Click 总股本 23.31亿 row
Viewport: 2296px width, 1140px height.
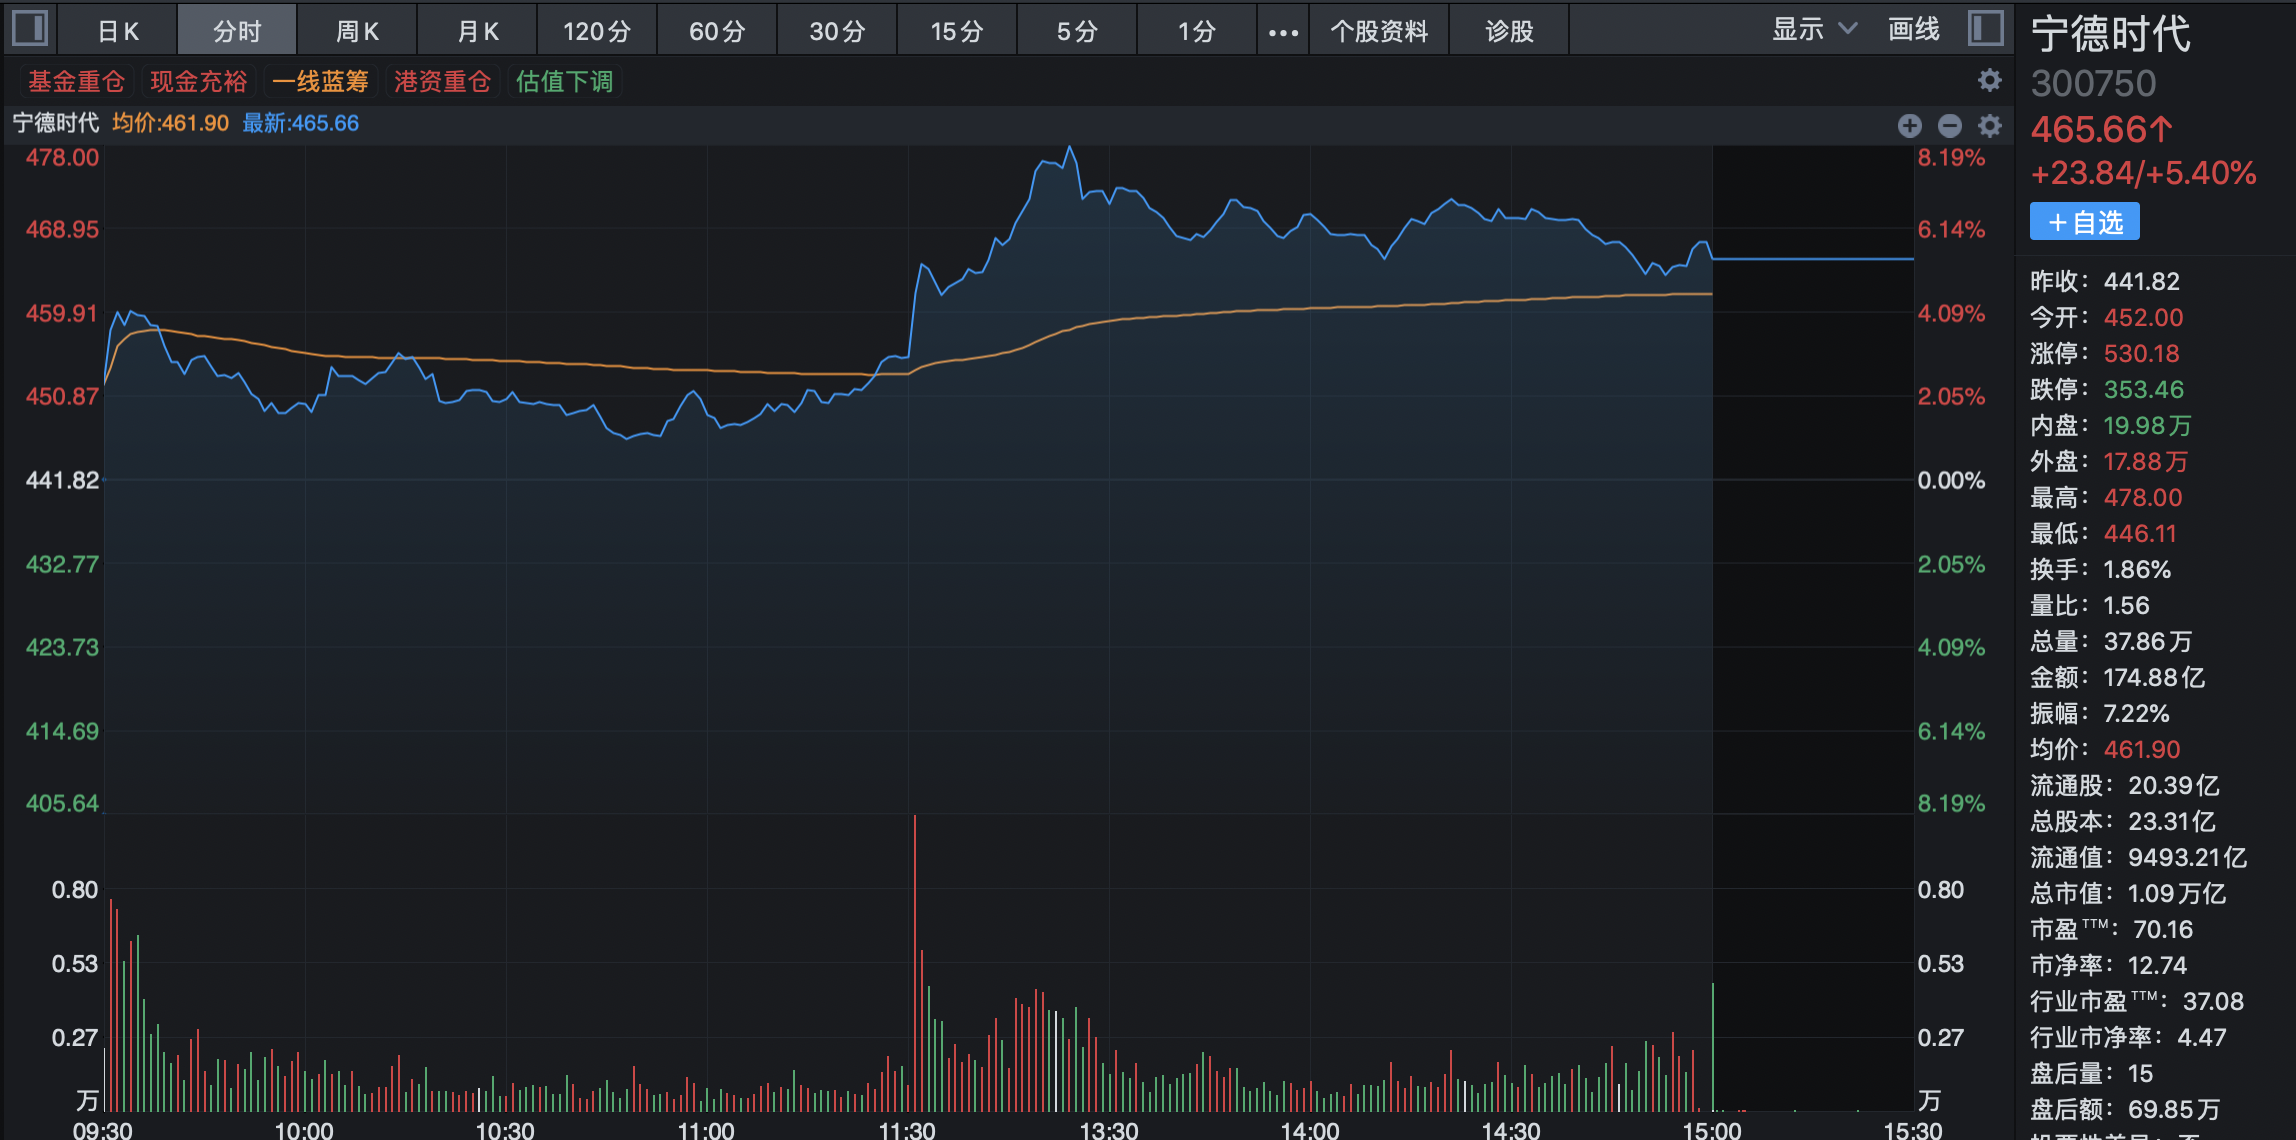coord(2123,821)
